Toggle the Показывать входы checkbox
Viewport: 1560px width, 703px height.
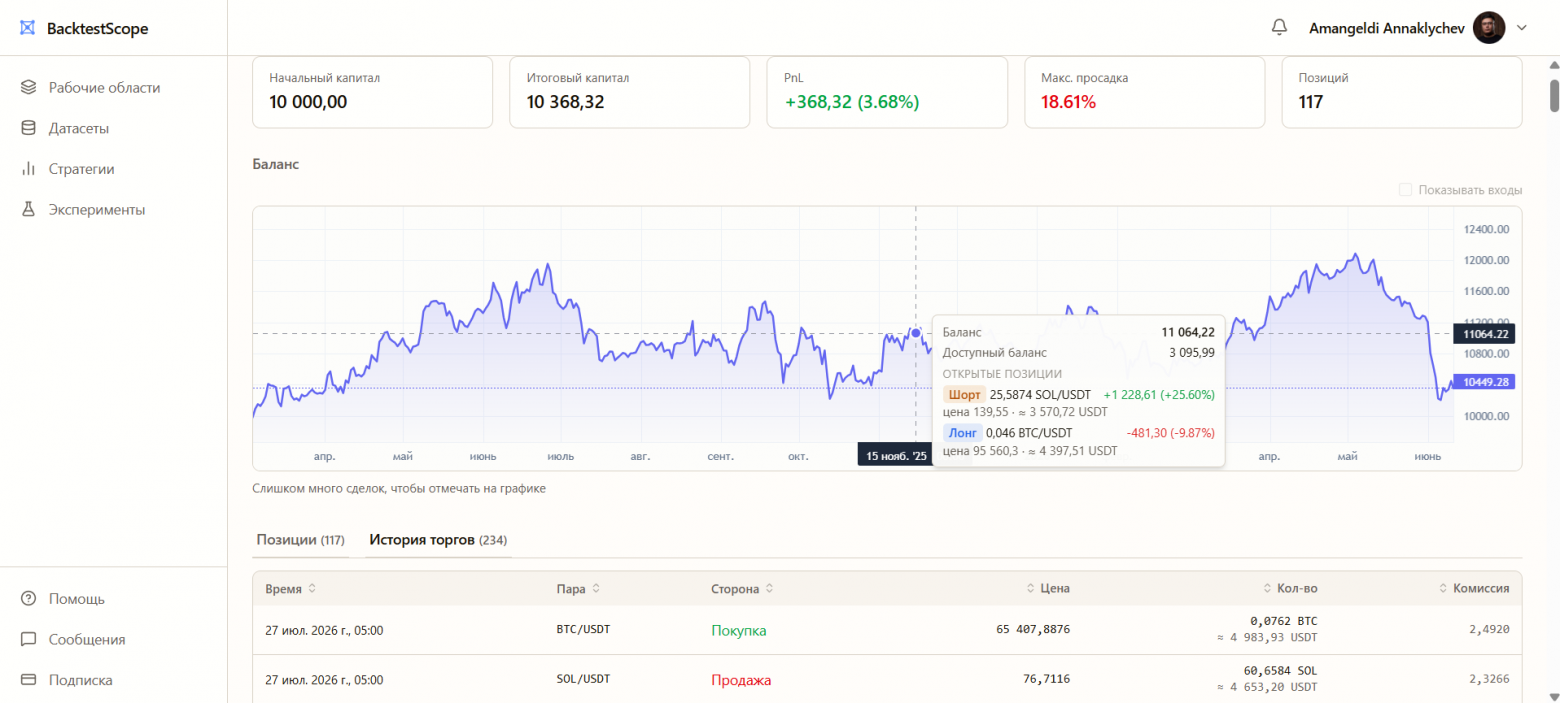(1405, 190)
